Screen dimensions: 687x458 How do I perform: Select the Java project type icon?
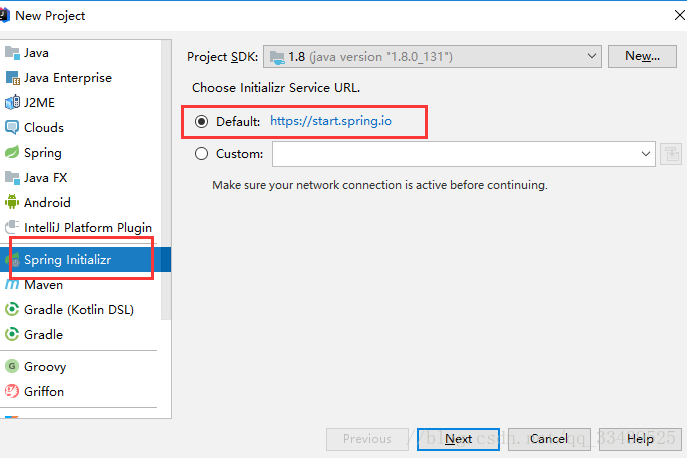click(12, 53)
